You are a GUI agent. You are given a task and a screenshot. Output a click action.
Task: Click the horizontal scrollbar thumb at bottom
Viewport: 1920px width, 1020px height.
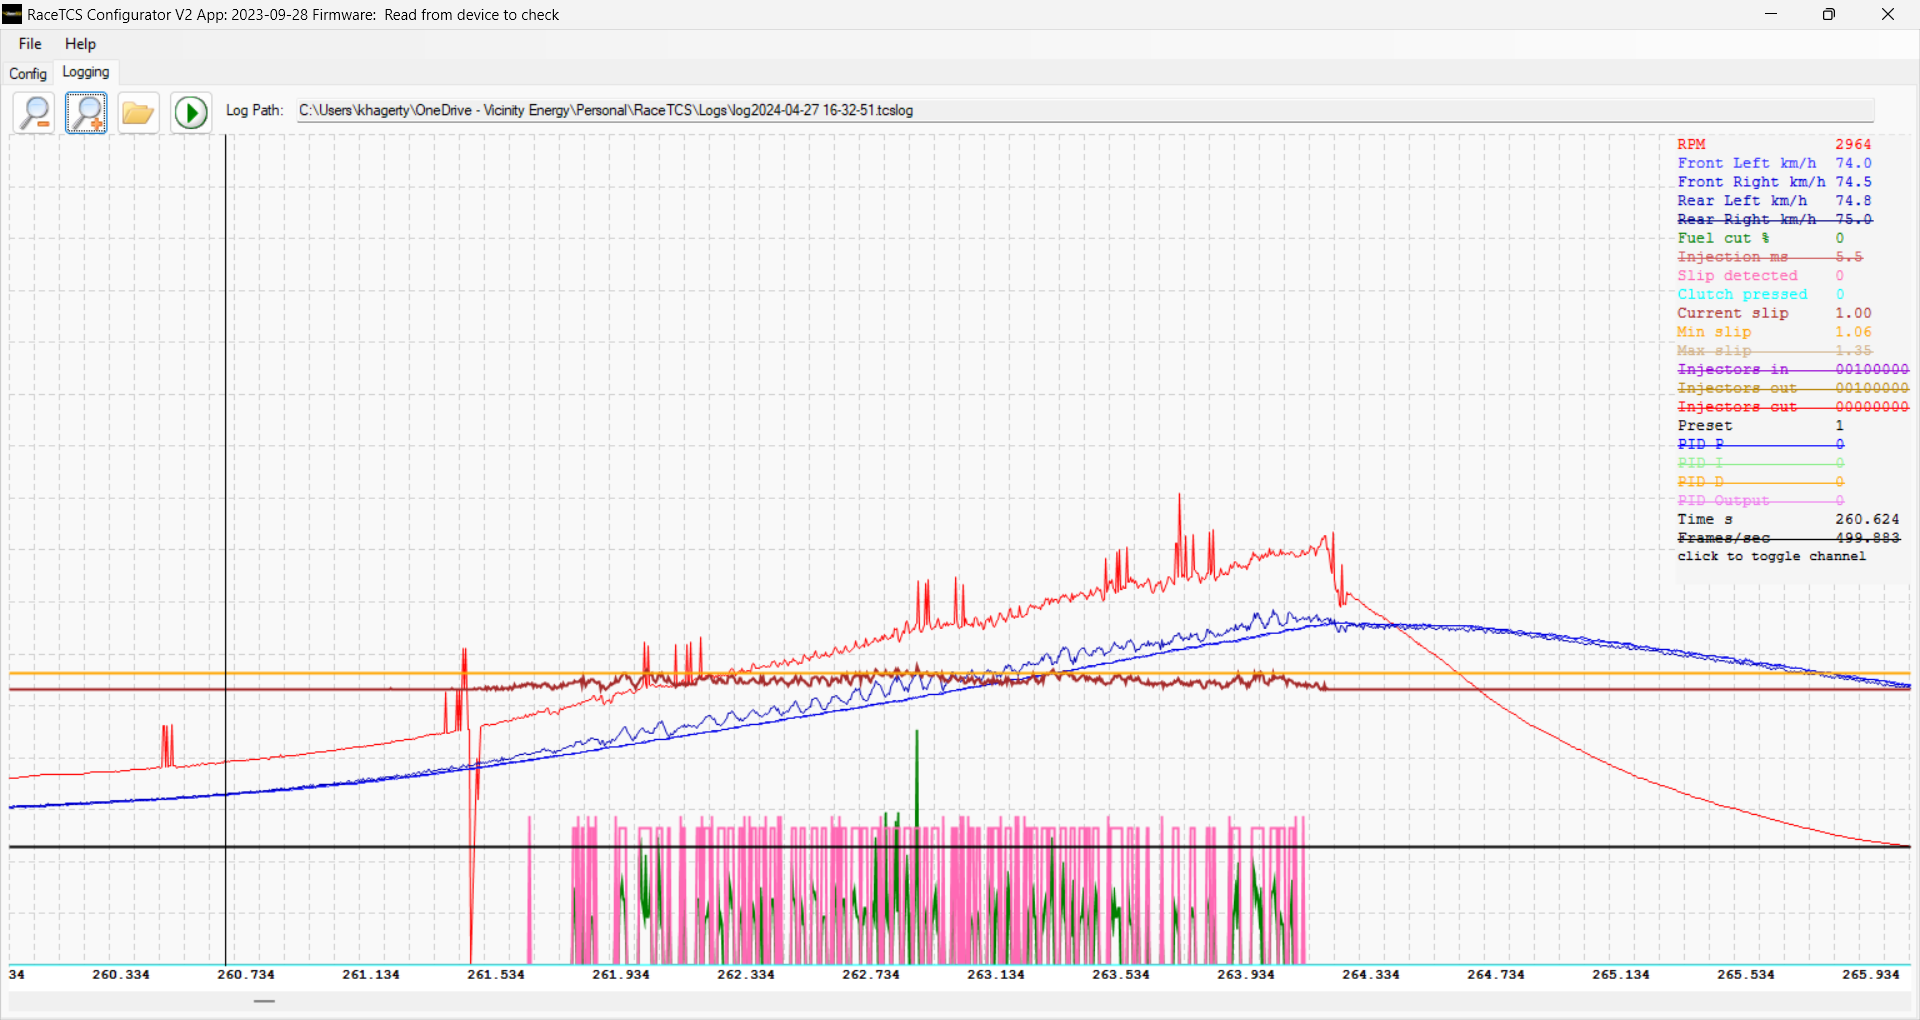[264, 1001]
